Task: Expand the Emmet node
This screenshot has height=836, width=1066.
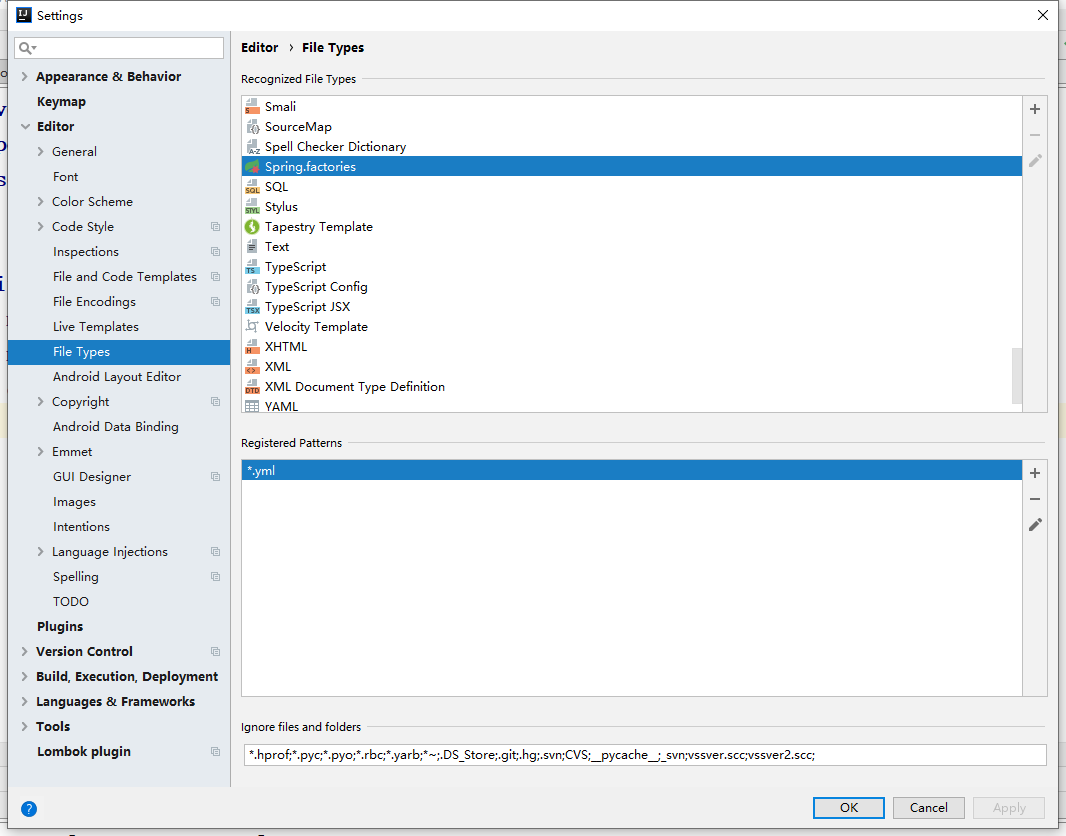Action: 40,451
